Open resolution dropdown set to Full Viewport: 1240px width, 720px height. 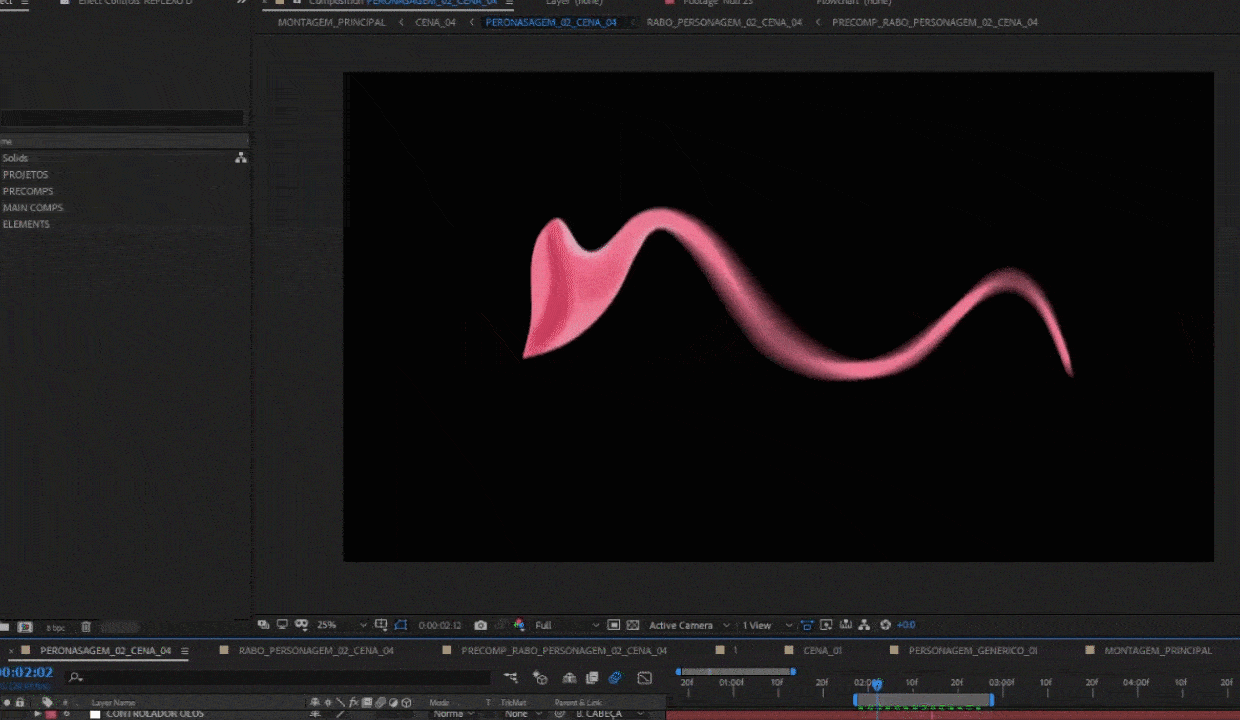click(567, 625)
